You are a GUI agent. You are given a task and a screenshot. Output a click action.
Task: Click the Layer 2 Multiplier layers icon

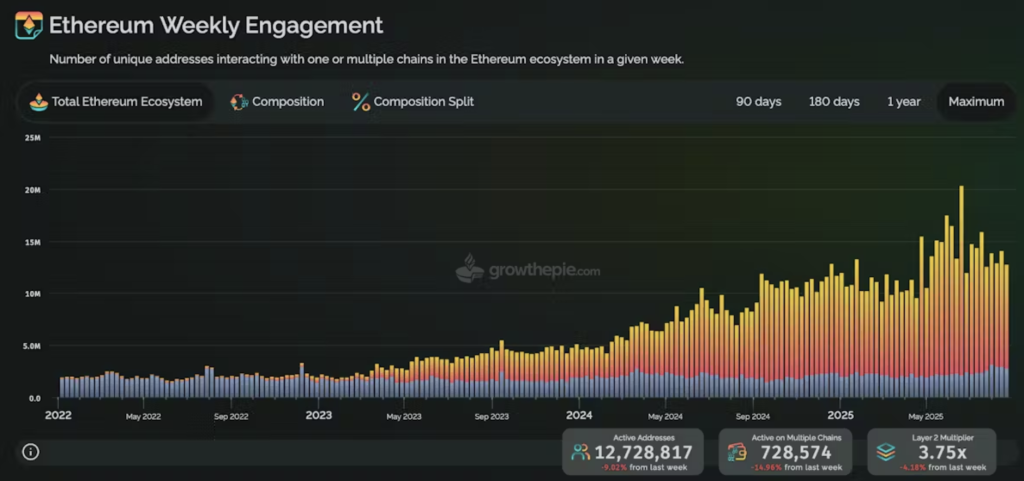885,452
